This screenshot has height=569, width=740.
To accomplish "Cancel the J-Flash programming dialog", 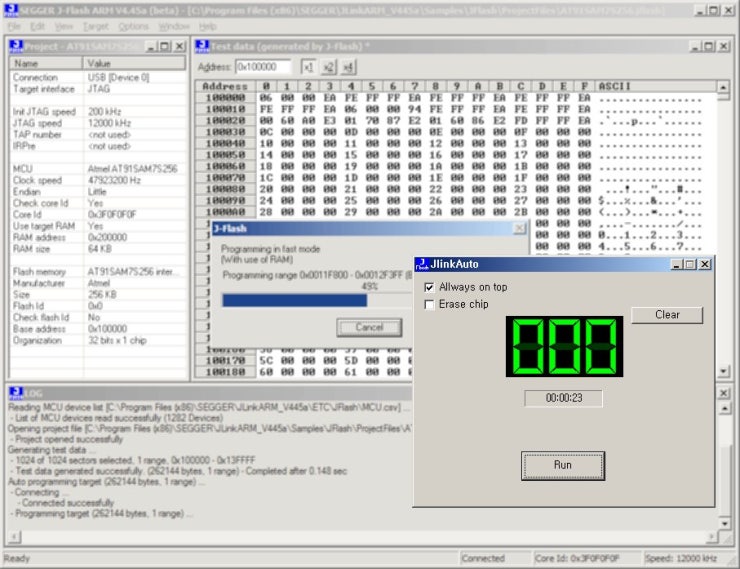I will [x=369, y=327].
